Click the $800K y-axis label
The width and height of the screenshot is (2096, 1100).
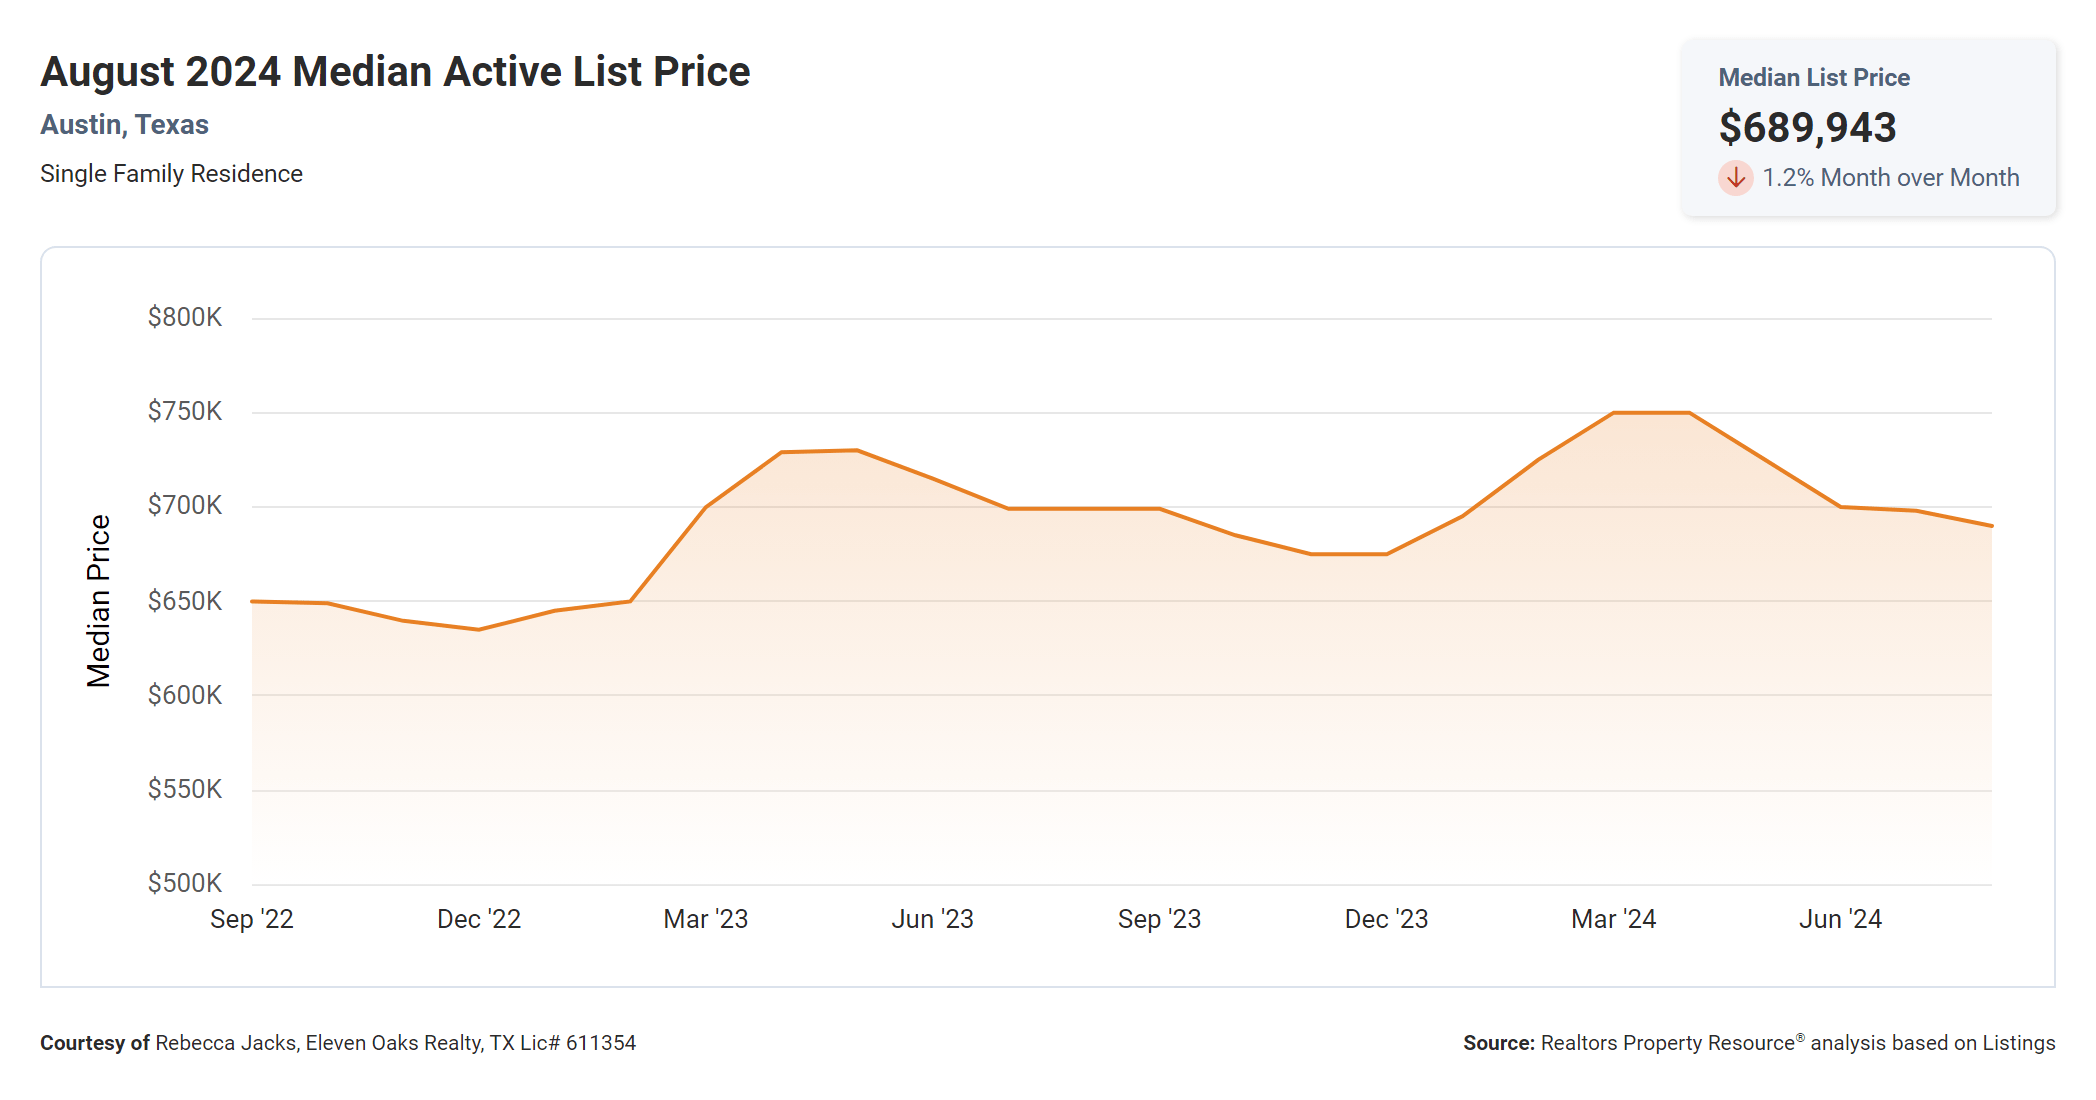(x=185, y=318)
